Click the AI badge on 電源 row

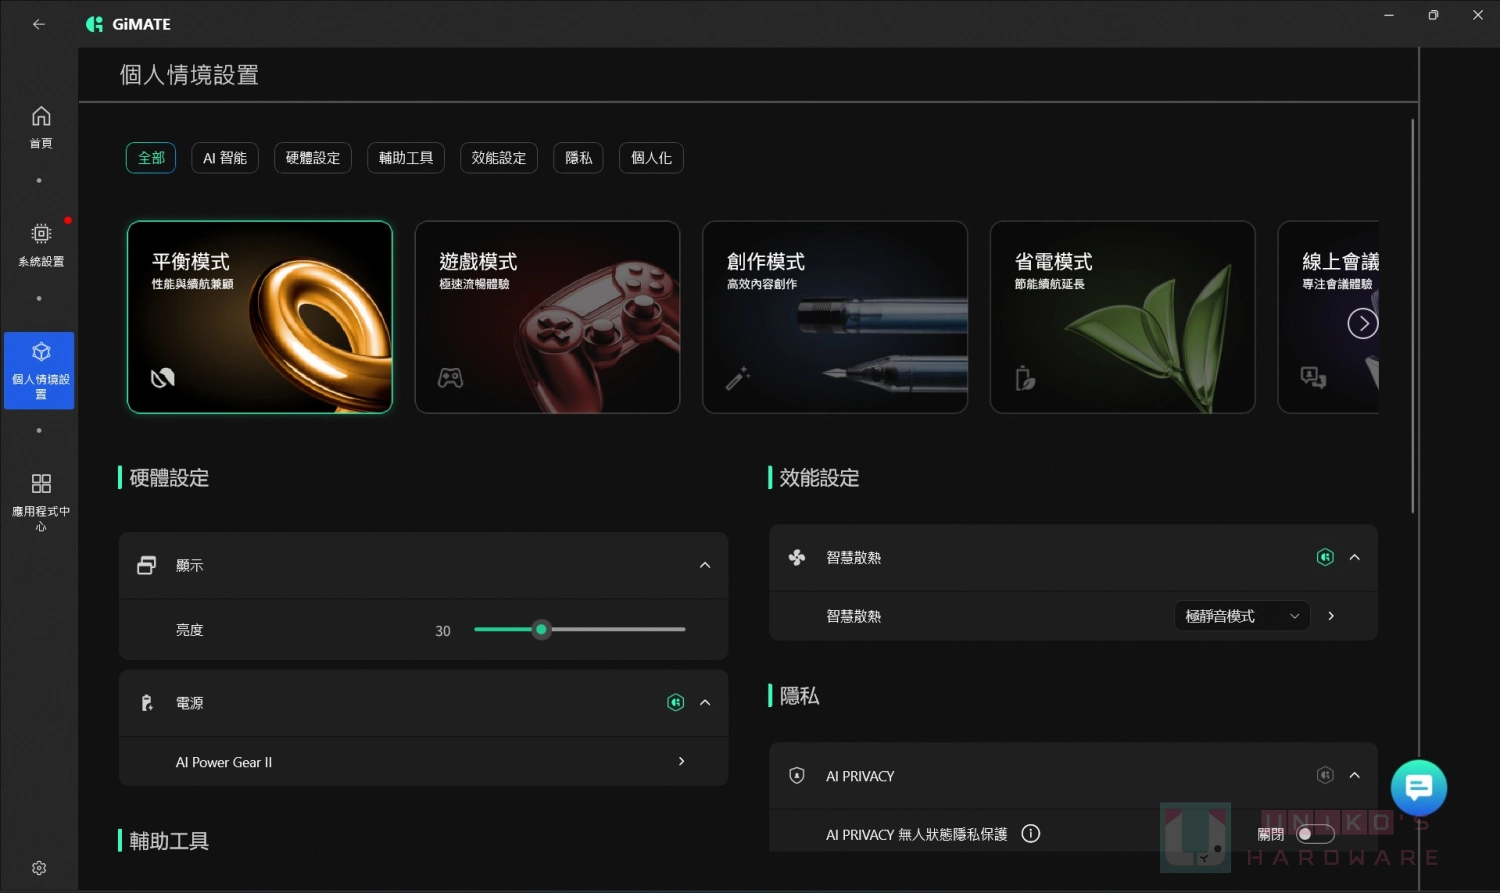(676, 702)
